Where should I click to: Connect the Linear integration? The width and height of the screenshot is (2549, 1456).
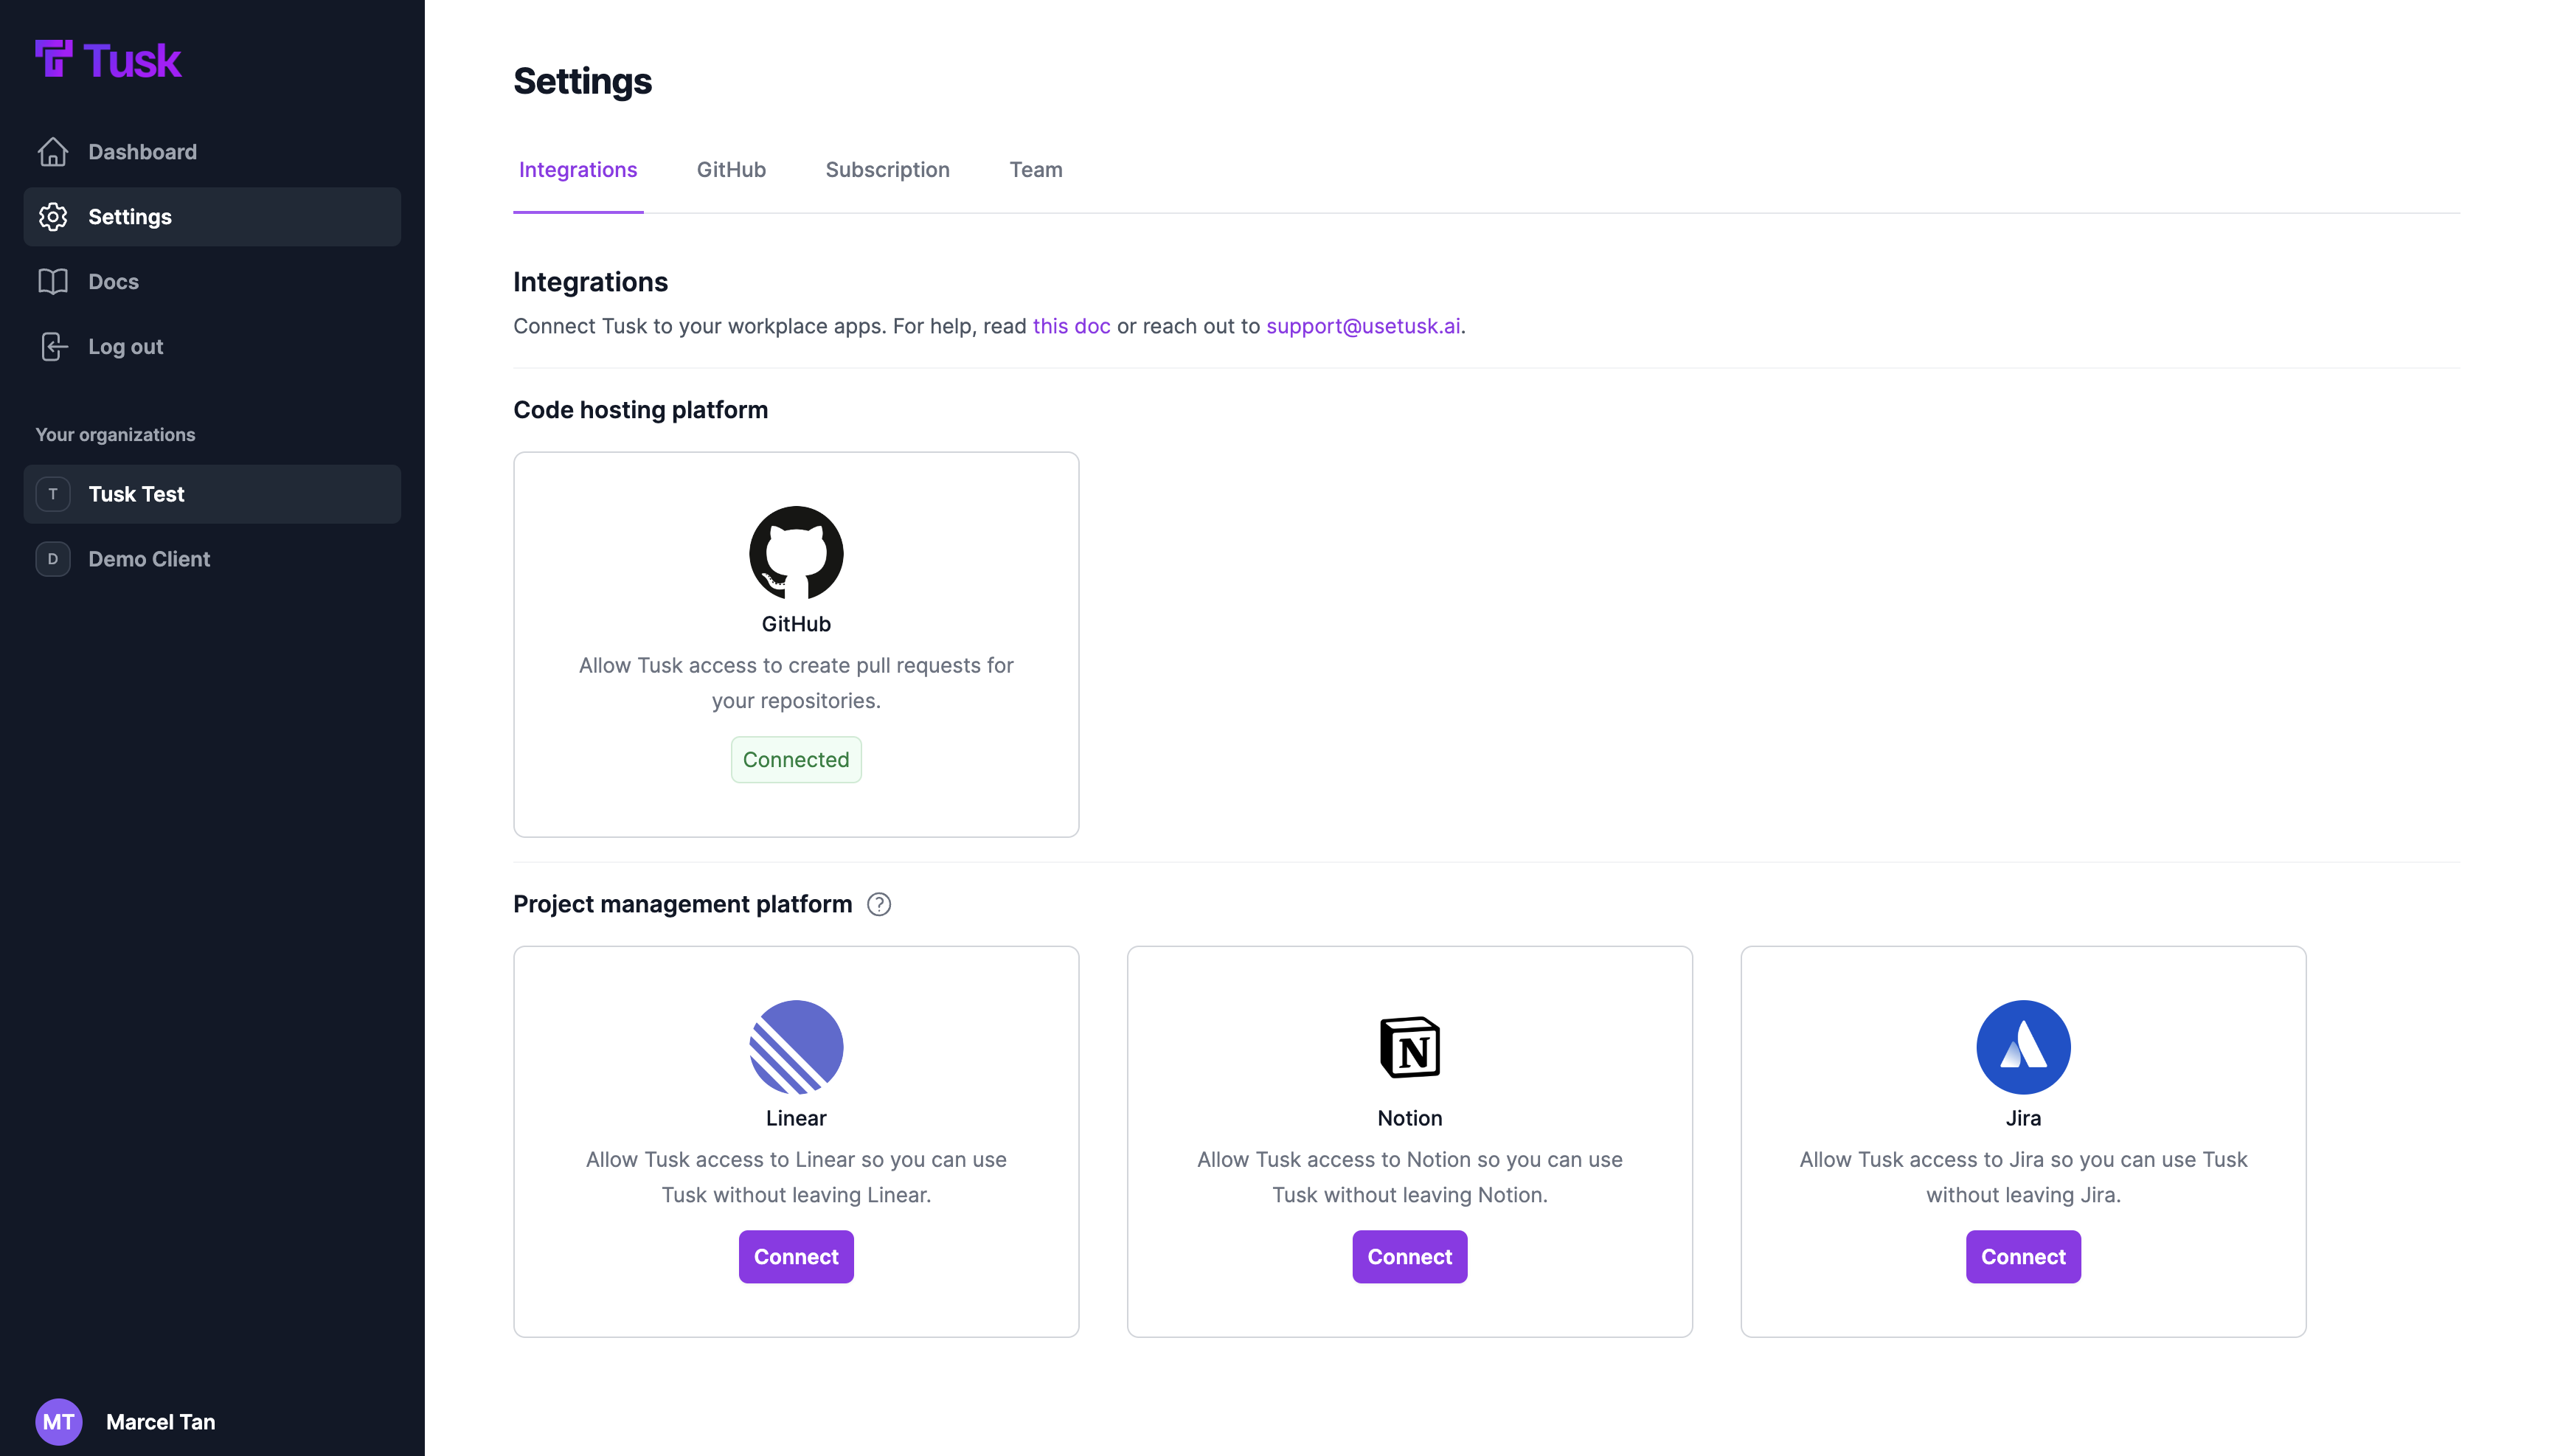796,1257
